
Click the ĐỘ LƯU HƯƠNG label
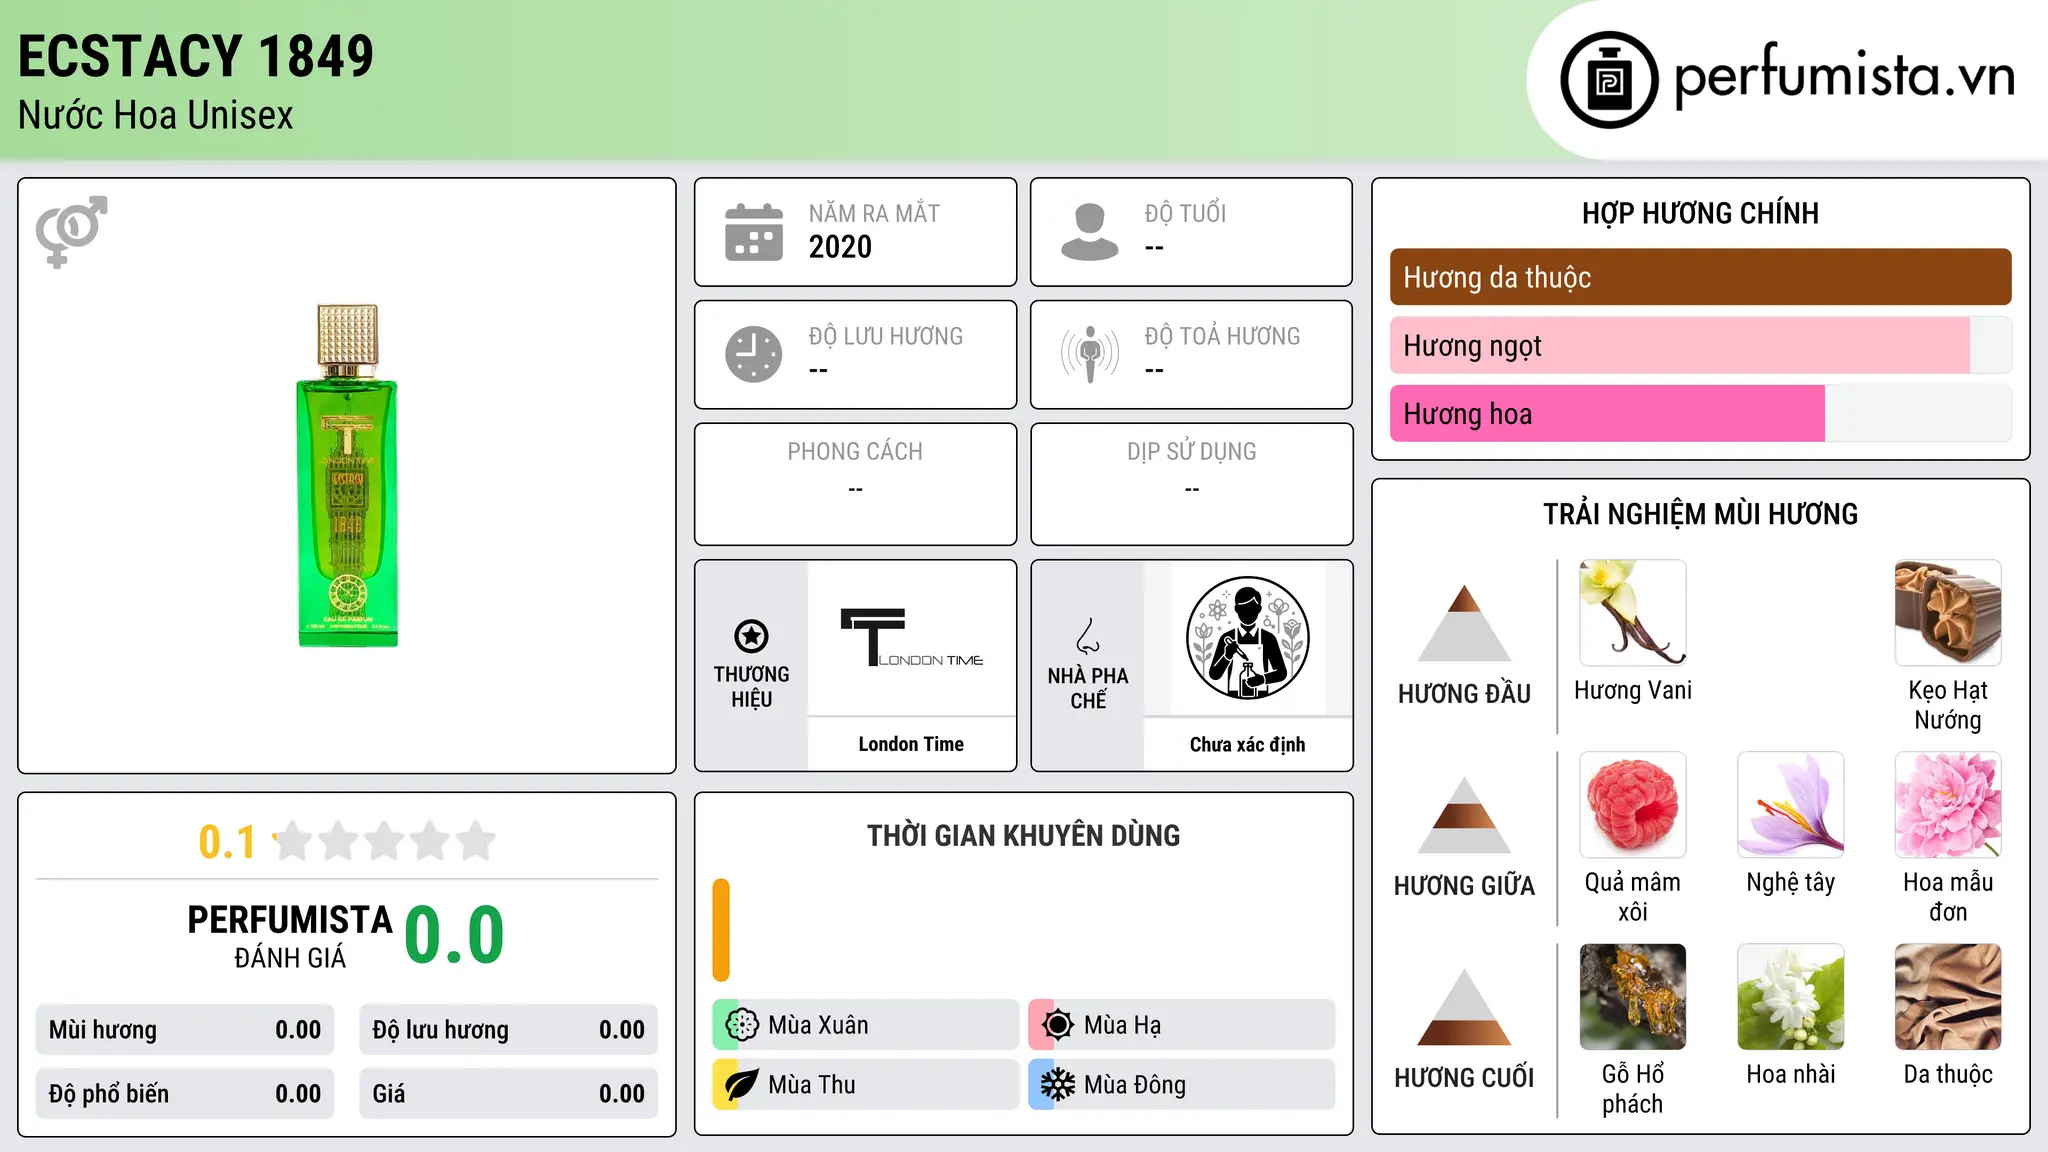click(886, 336)
